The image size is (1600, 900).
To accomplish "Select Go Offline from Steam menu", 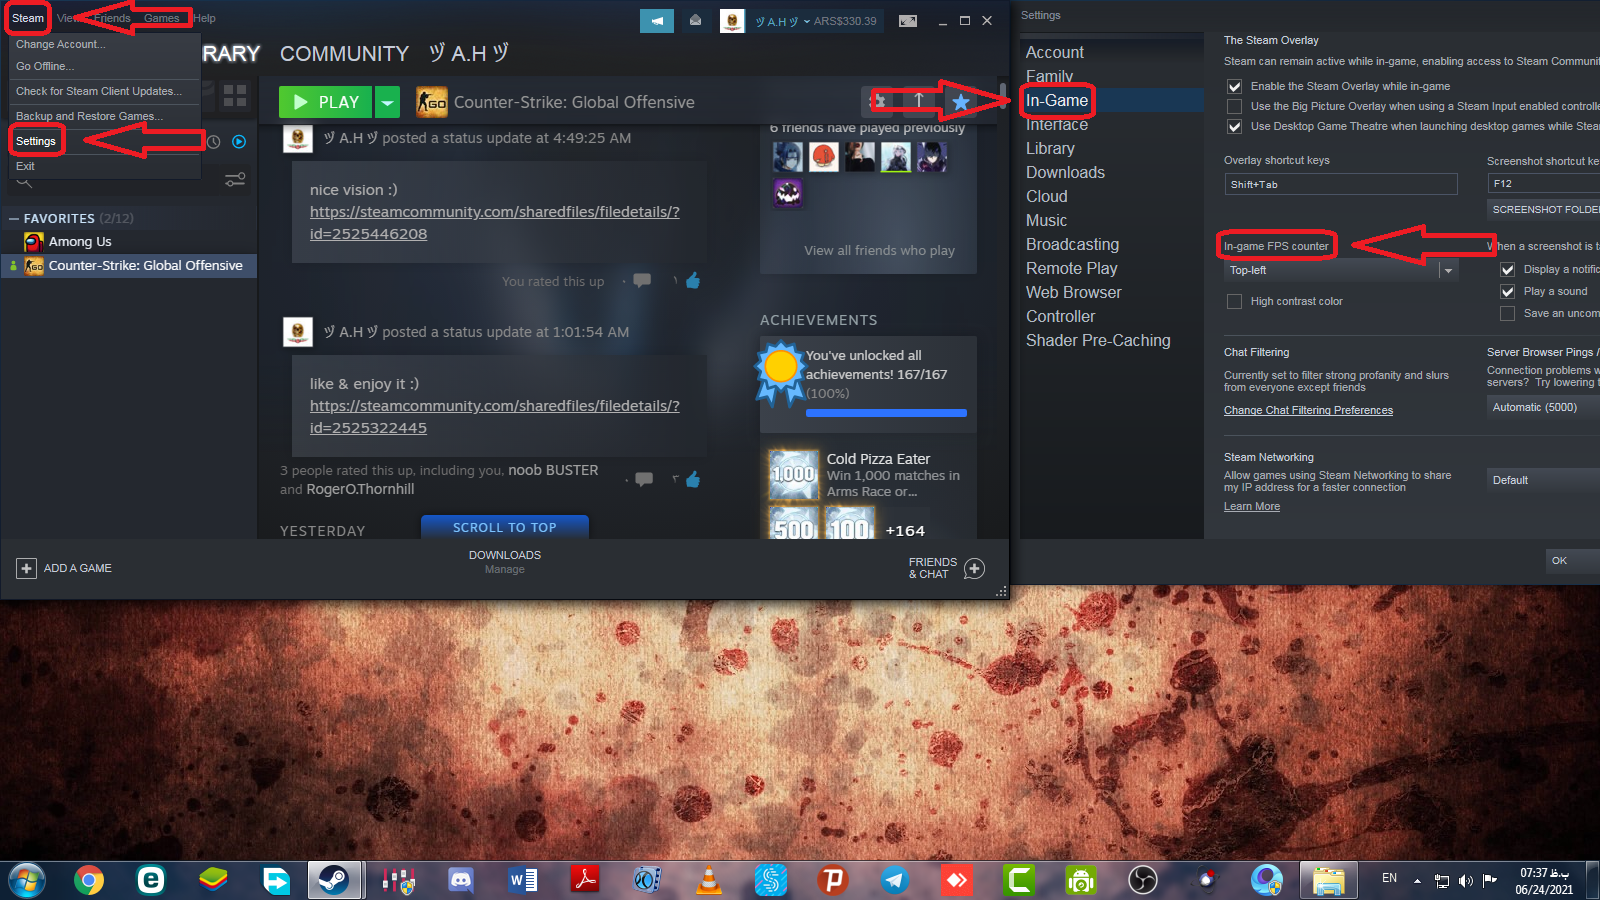I will tap(45, 66).
